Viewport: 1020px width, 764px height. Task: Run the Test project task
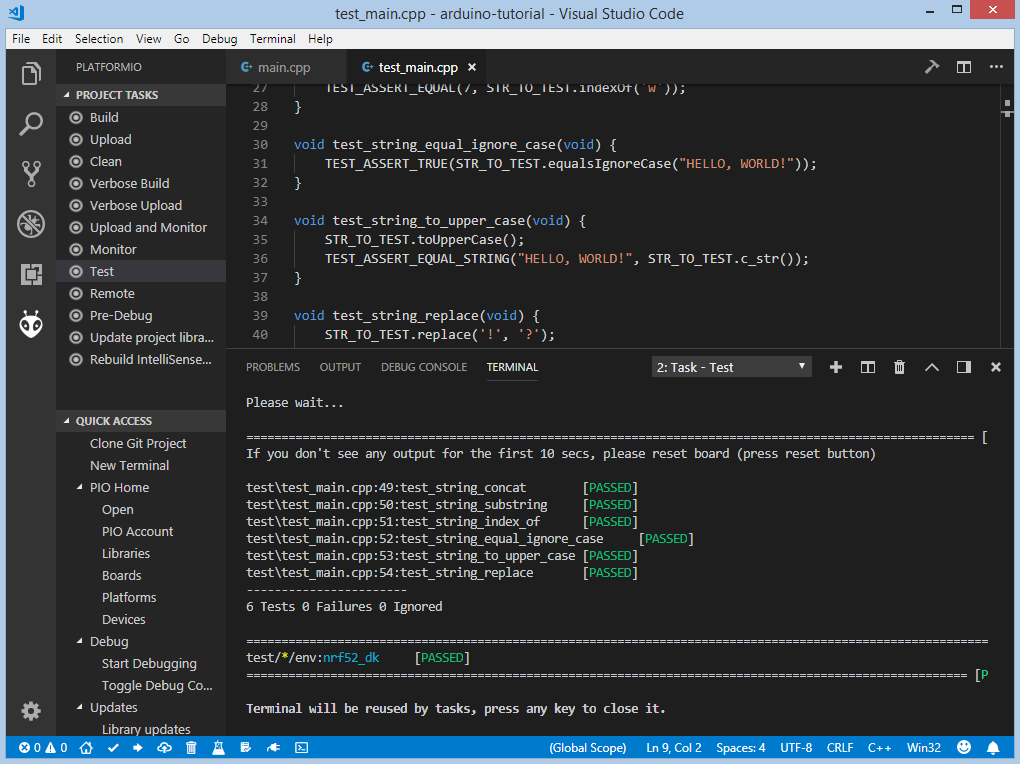[141, 271]
